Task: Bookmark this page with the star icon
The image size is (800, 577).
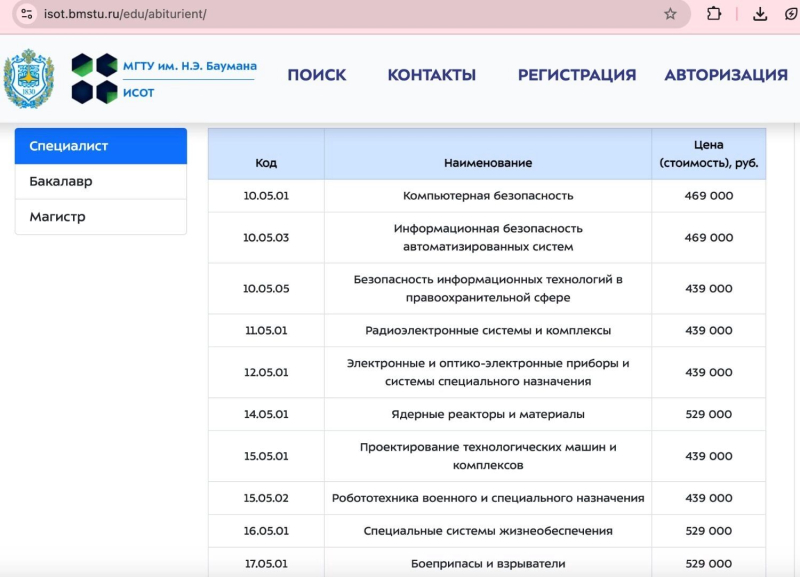Action: click(x=670, y=14)
